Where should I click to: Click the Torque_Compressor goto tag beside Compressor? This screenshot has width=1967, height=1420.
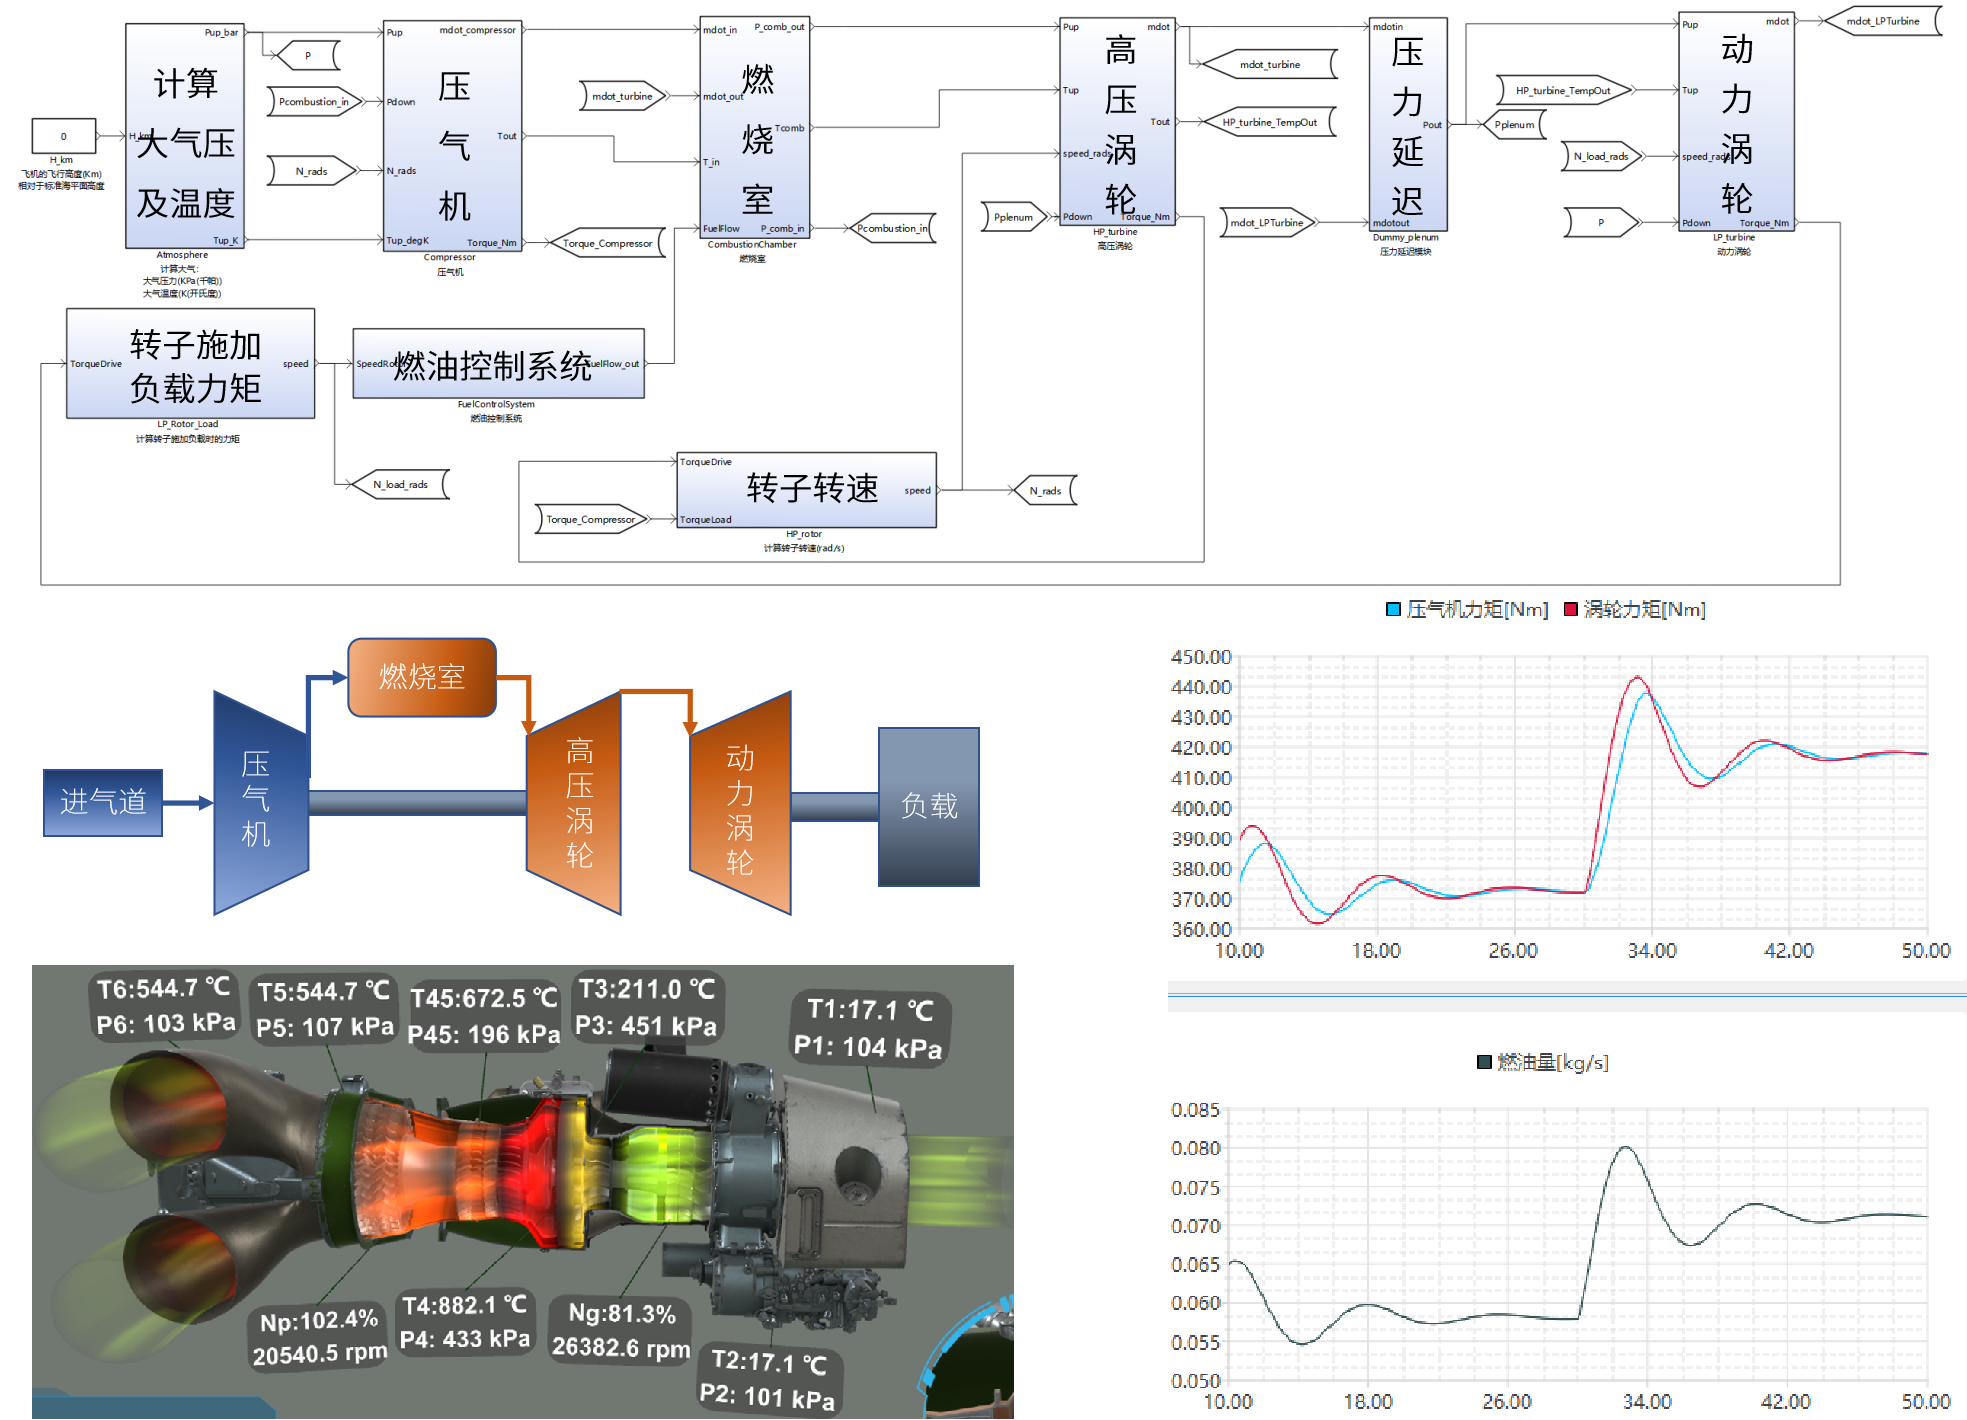pyautogui.click(x=607, y=243)
